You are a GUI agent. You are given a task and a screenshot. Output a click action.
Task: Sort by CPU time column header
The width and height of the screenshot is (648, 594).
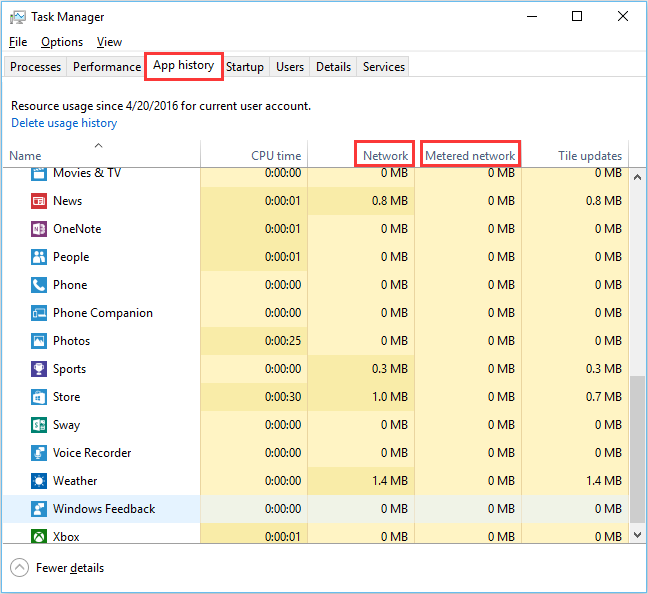[254, 154]
